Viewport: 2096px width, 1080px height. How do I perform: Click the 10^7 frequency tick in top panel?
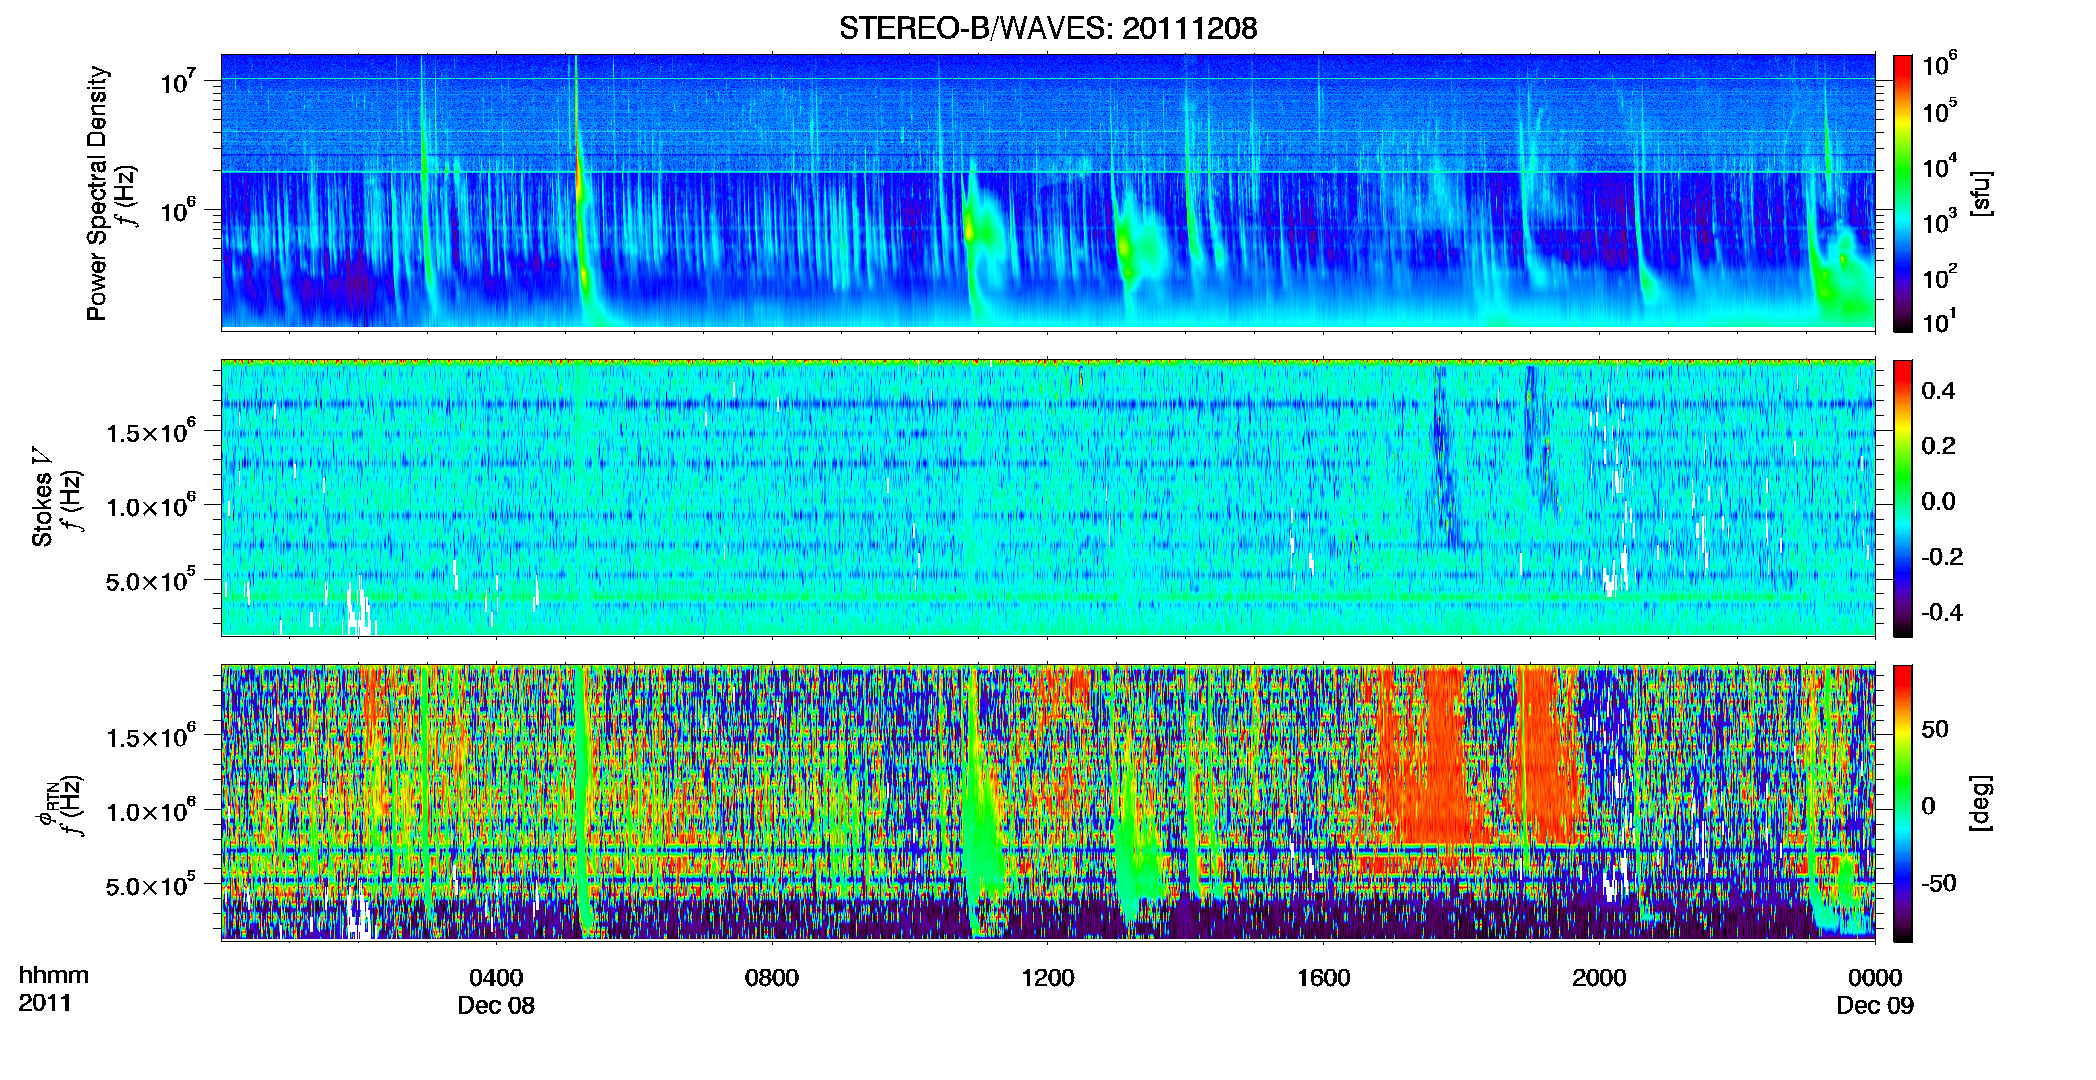tap(178, 80)
